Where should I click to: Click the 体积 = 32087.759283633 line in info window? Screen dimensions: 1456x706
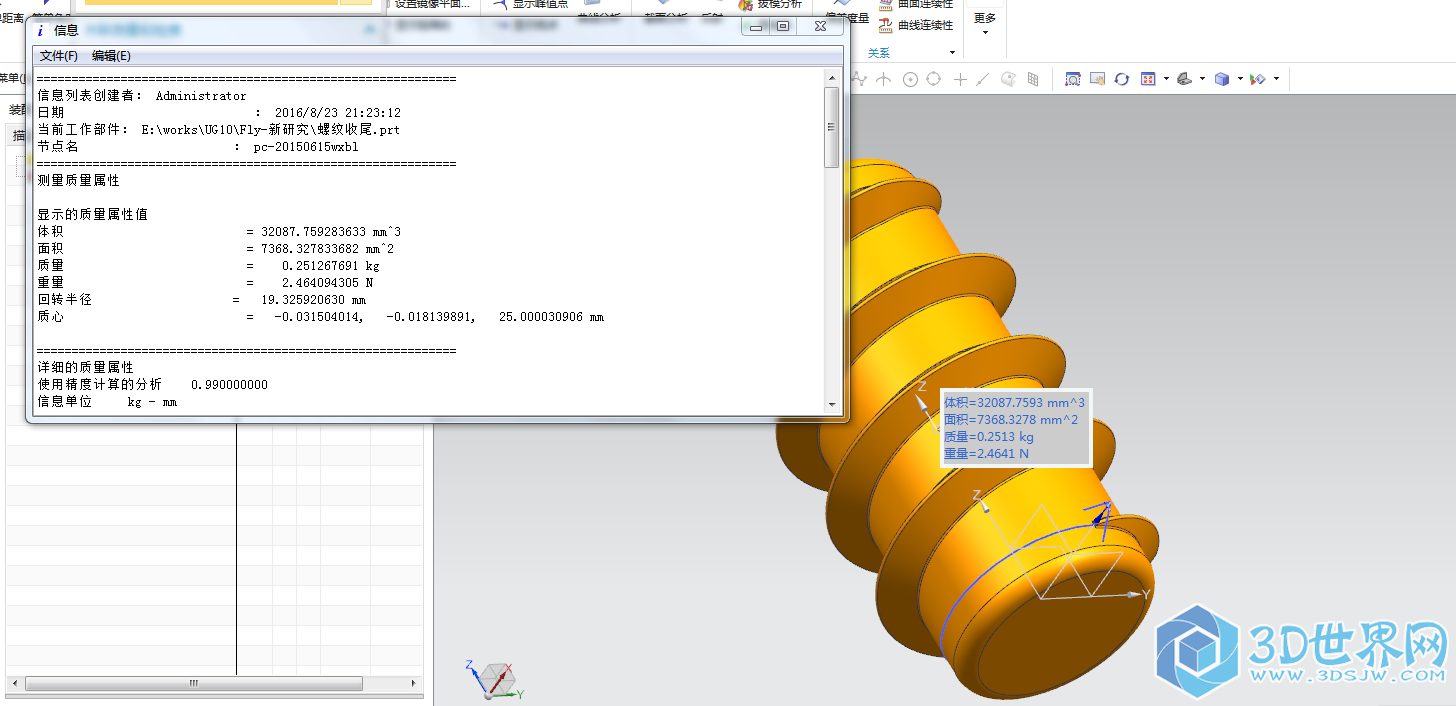click(219, 232)
